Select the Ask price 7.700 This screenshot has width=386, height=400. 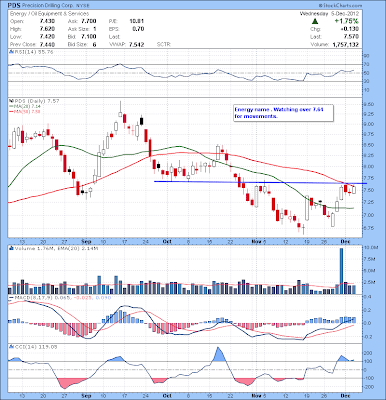point(89,21)
